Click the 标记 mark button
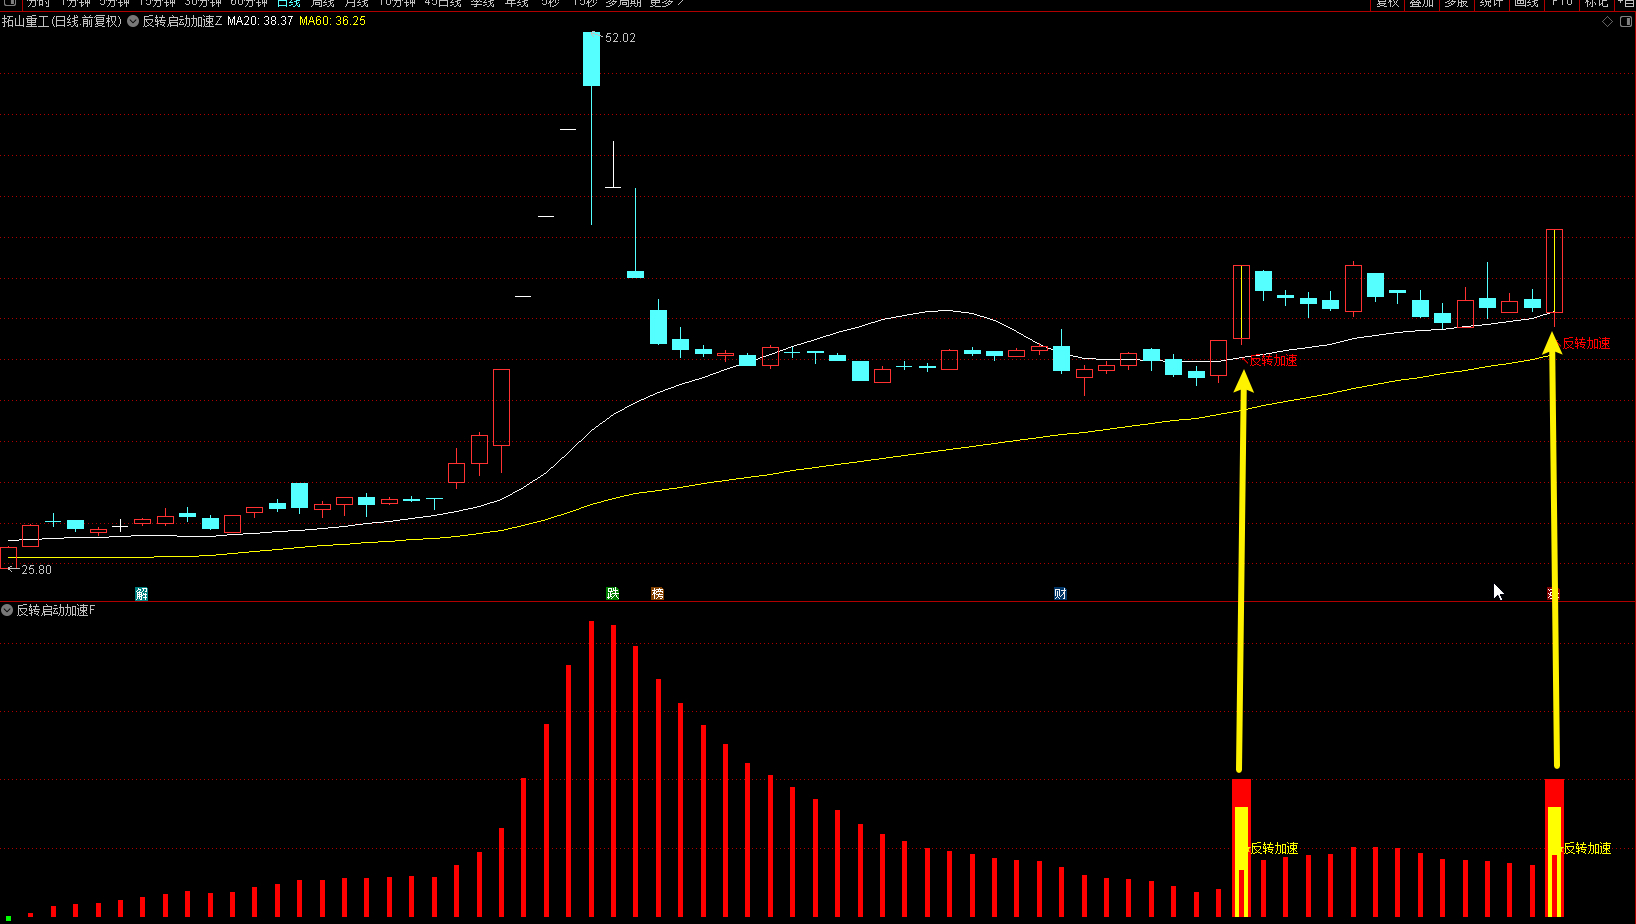This screenshot has height=924, width=1636. pyautogui.click(x=1596, y=3)
